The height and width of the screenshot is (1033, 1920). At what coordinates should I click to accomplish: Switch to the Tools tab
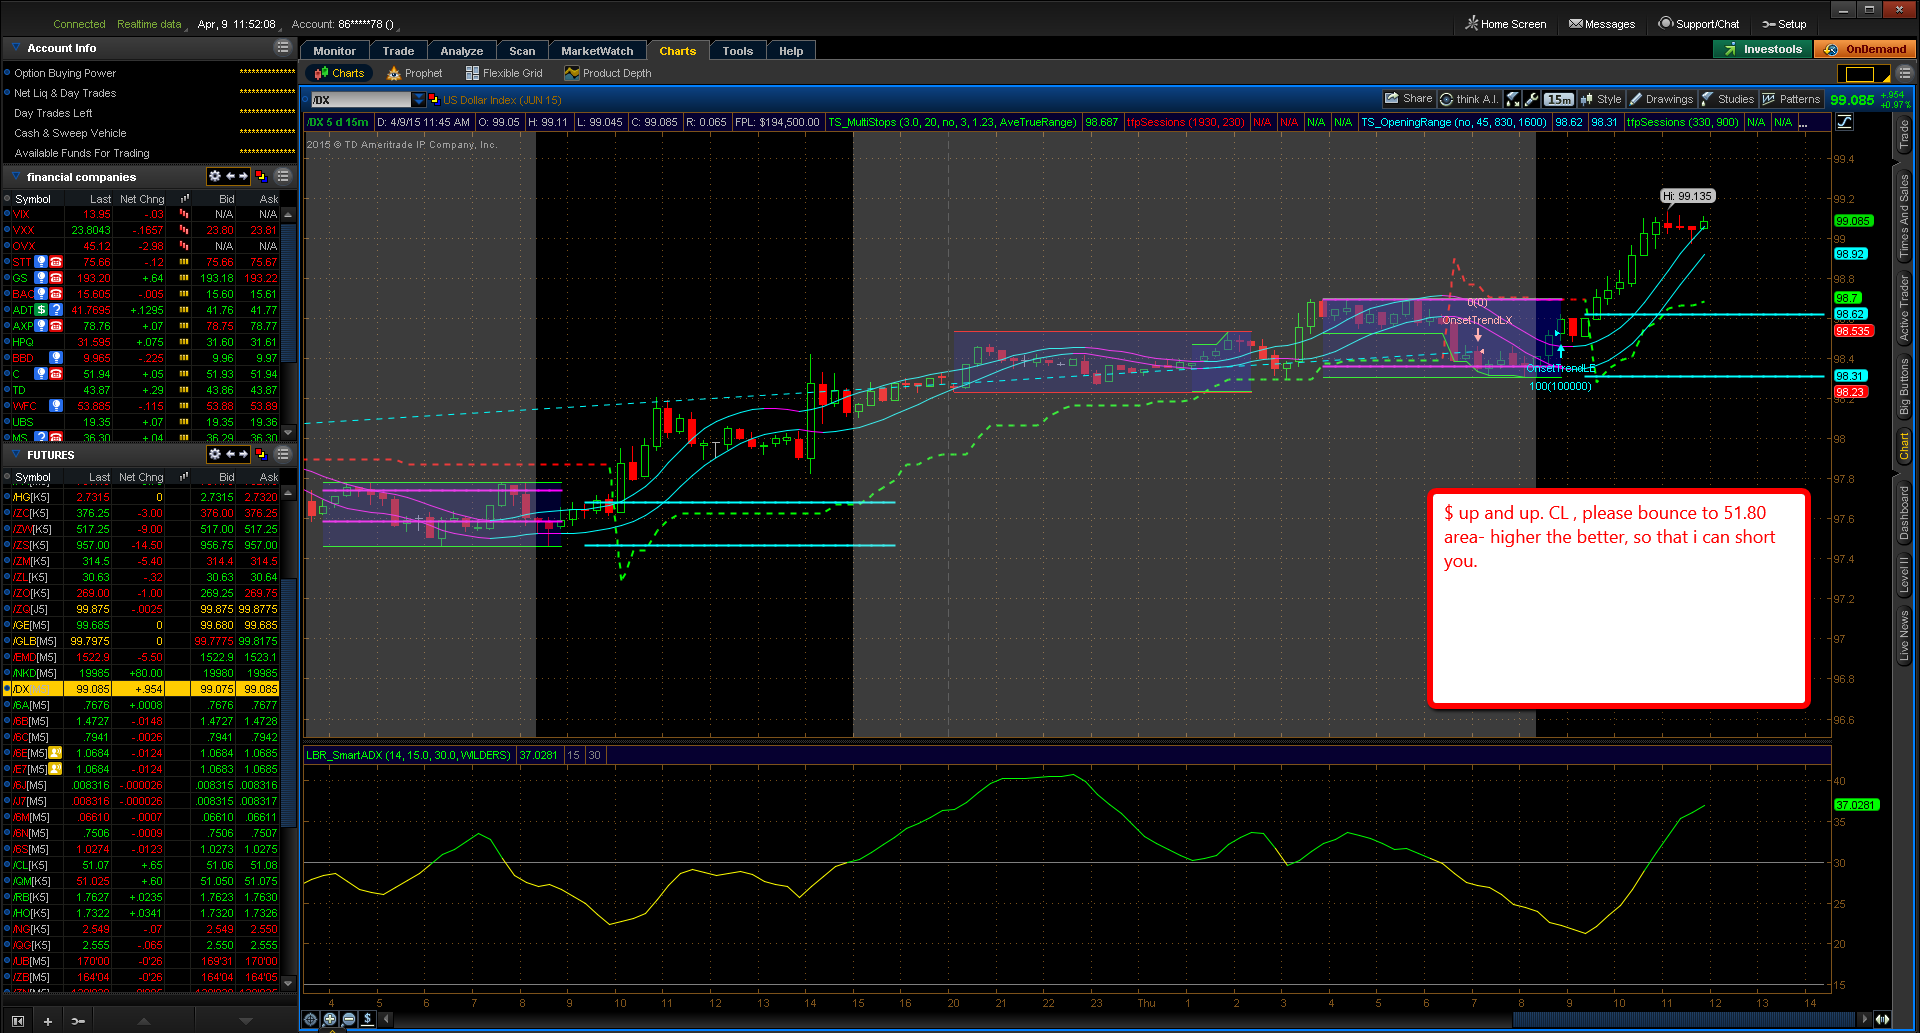tap(738, 51)
